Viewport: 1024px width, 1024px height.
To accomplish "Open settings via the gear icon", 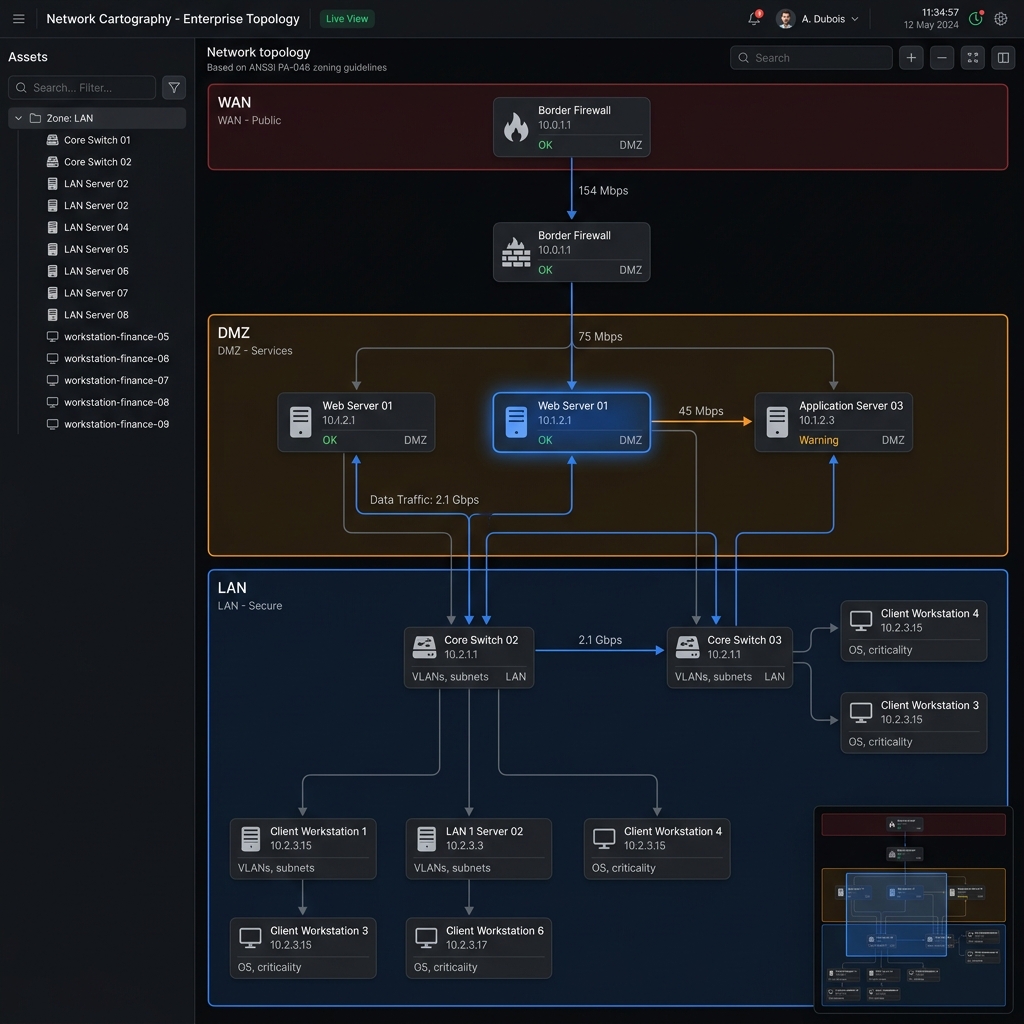I will coord(1000,19).
